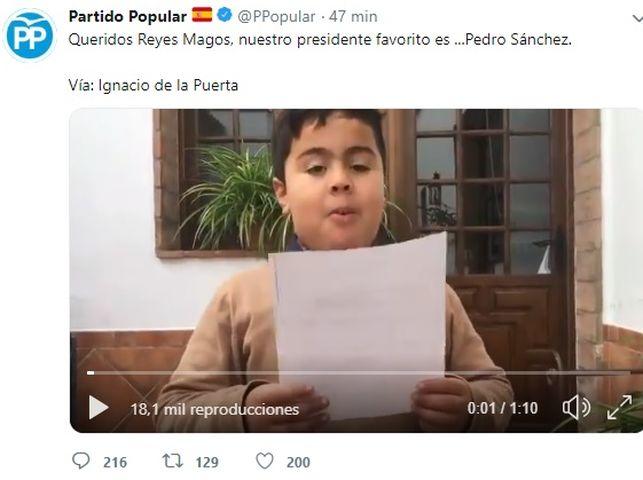Retweet using the retweet arrows icon
This screenshot has height=480, width=643.
pos(173,461)
